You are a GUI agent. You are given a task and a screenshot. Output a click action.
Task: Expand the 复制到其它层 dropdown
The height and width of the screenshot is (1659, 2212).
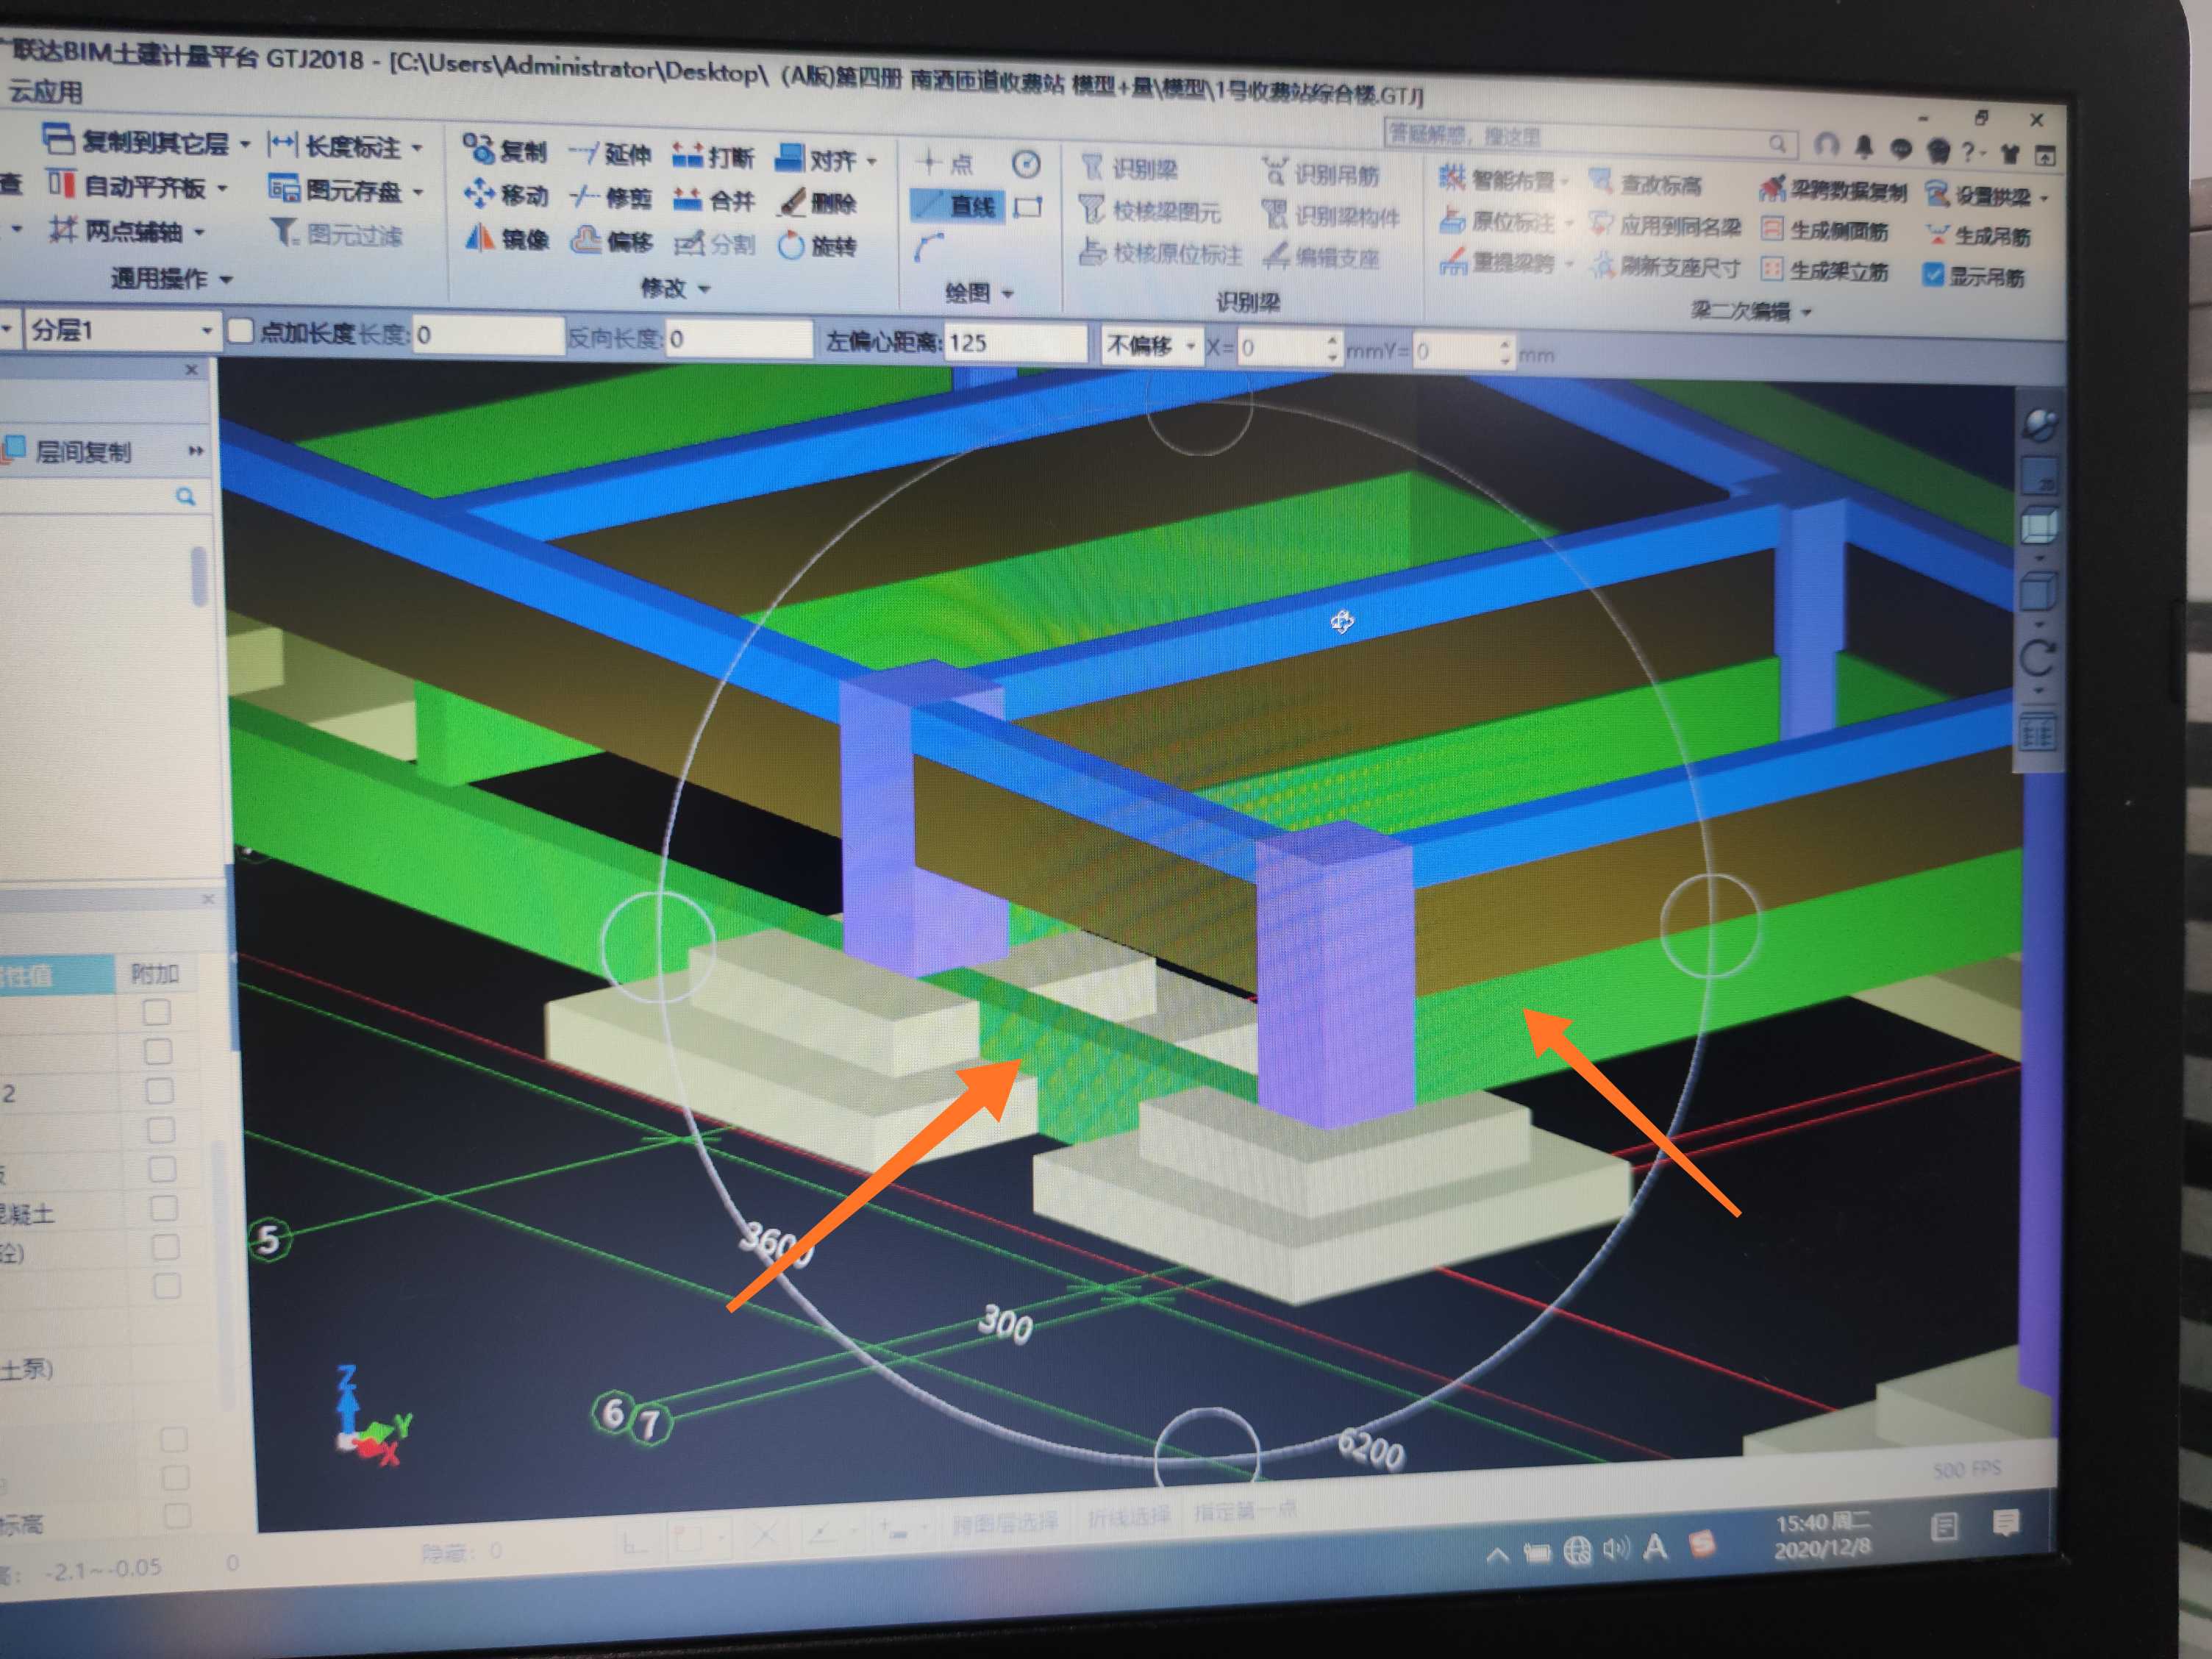pyautogui.click(x=245, y=145)
